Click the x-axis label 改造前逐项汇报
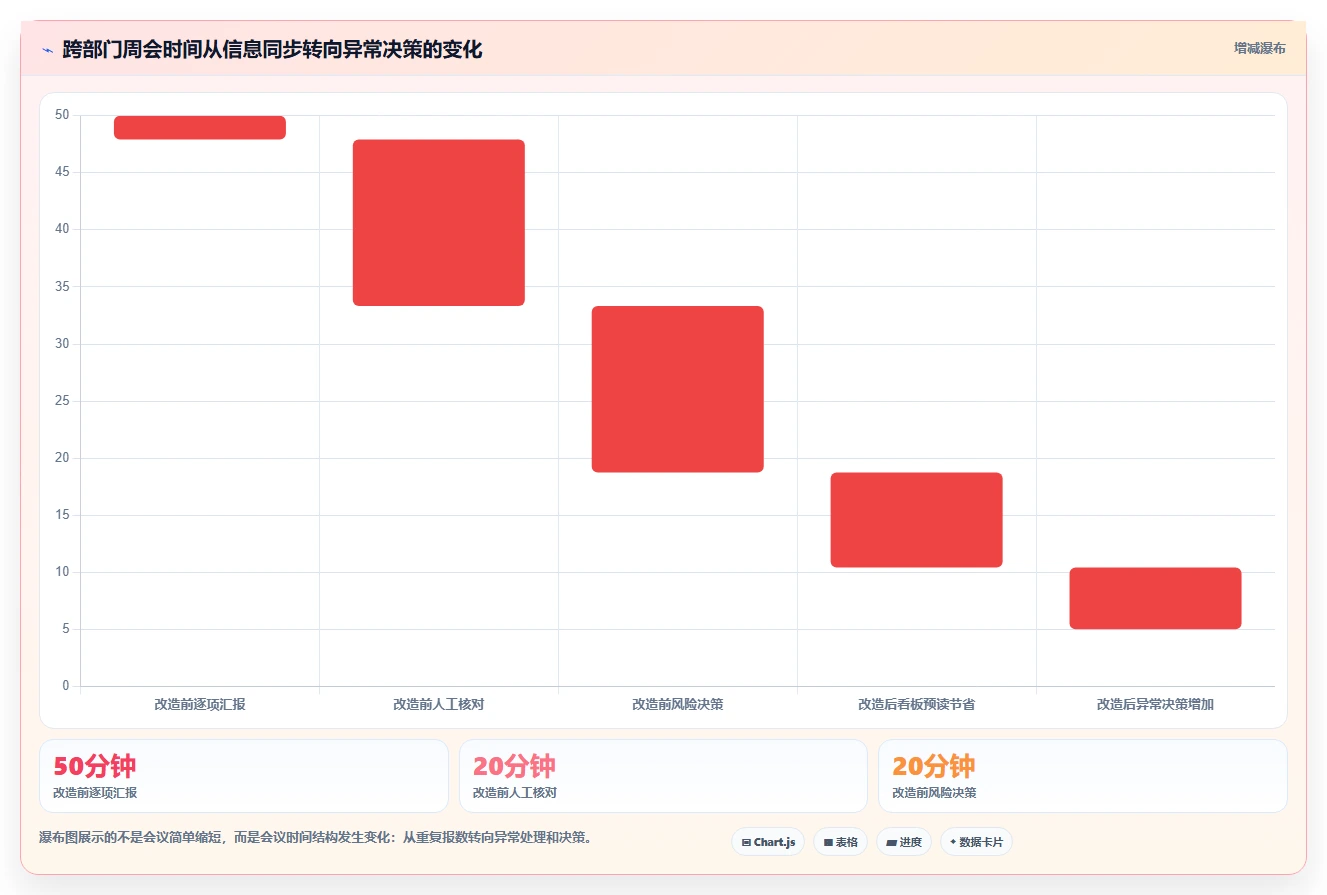The image size is (1327, 895). tap(200, 704)
